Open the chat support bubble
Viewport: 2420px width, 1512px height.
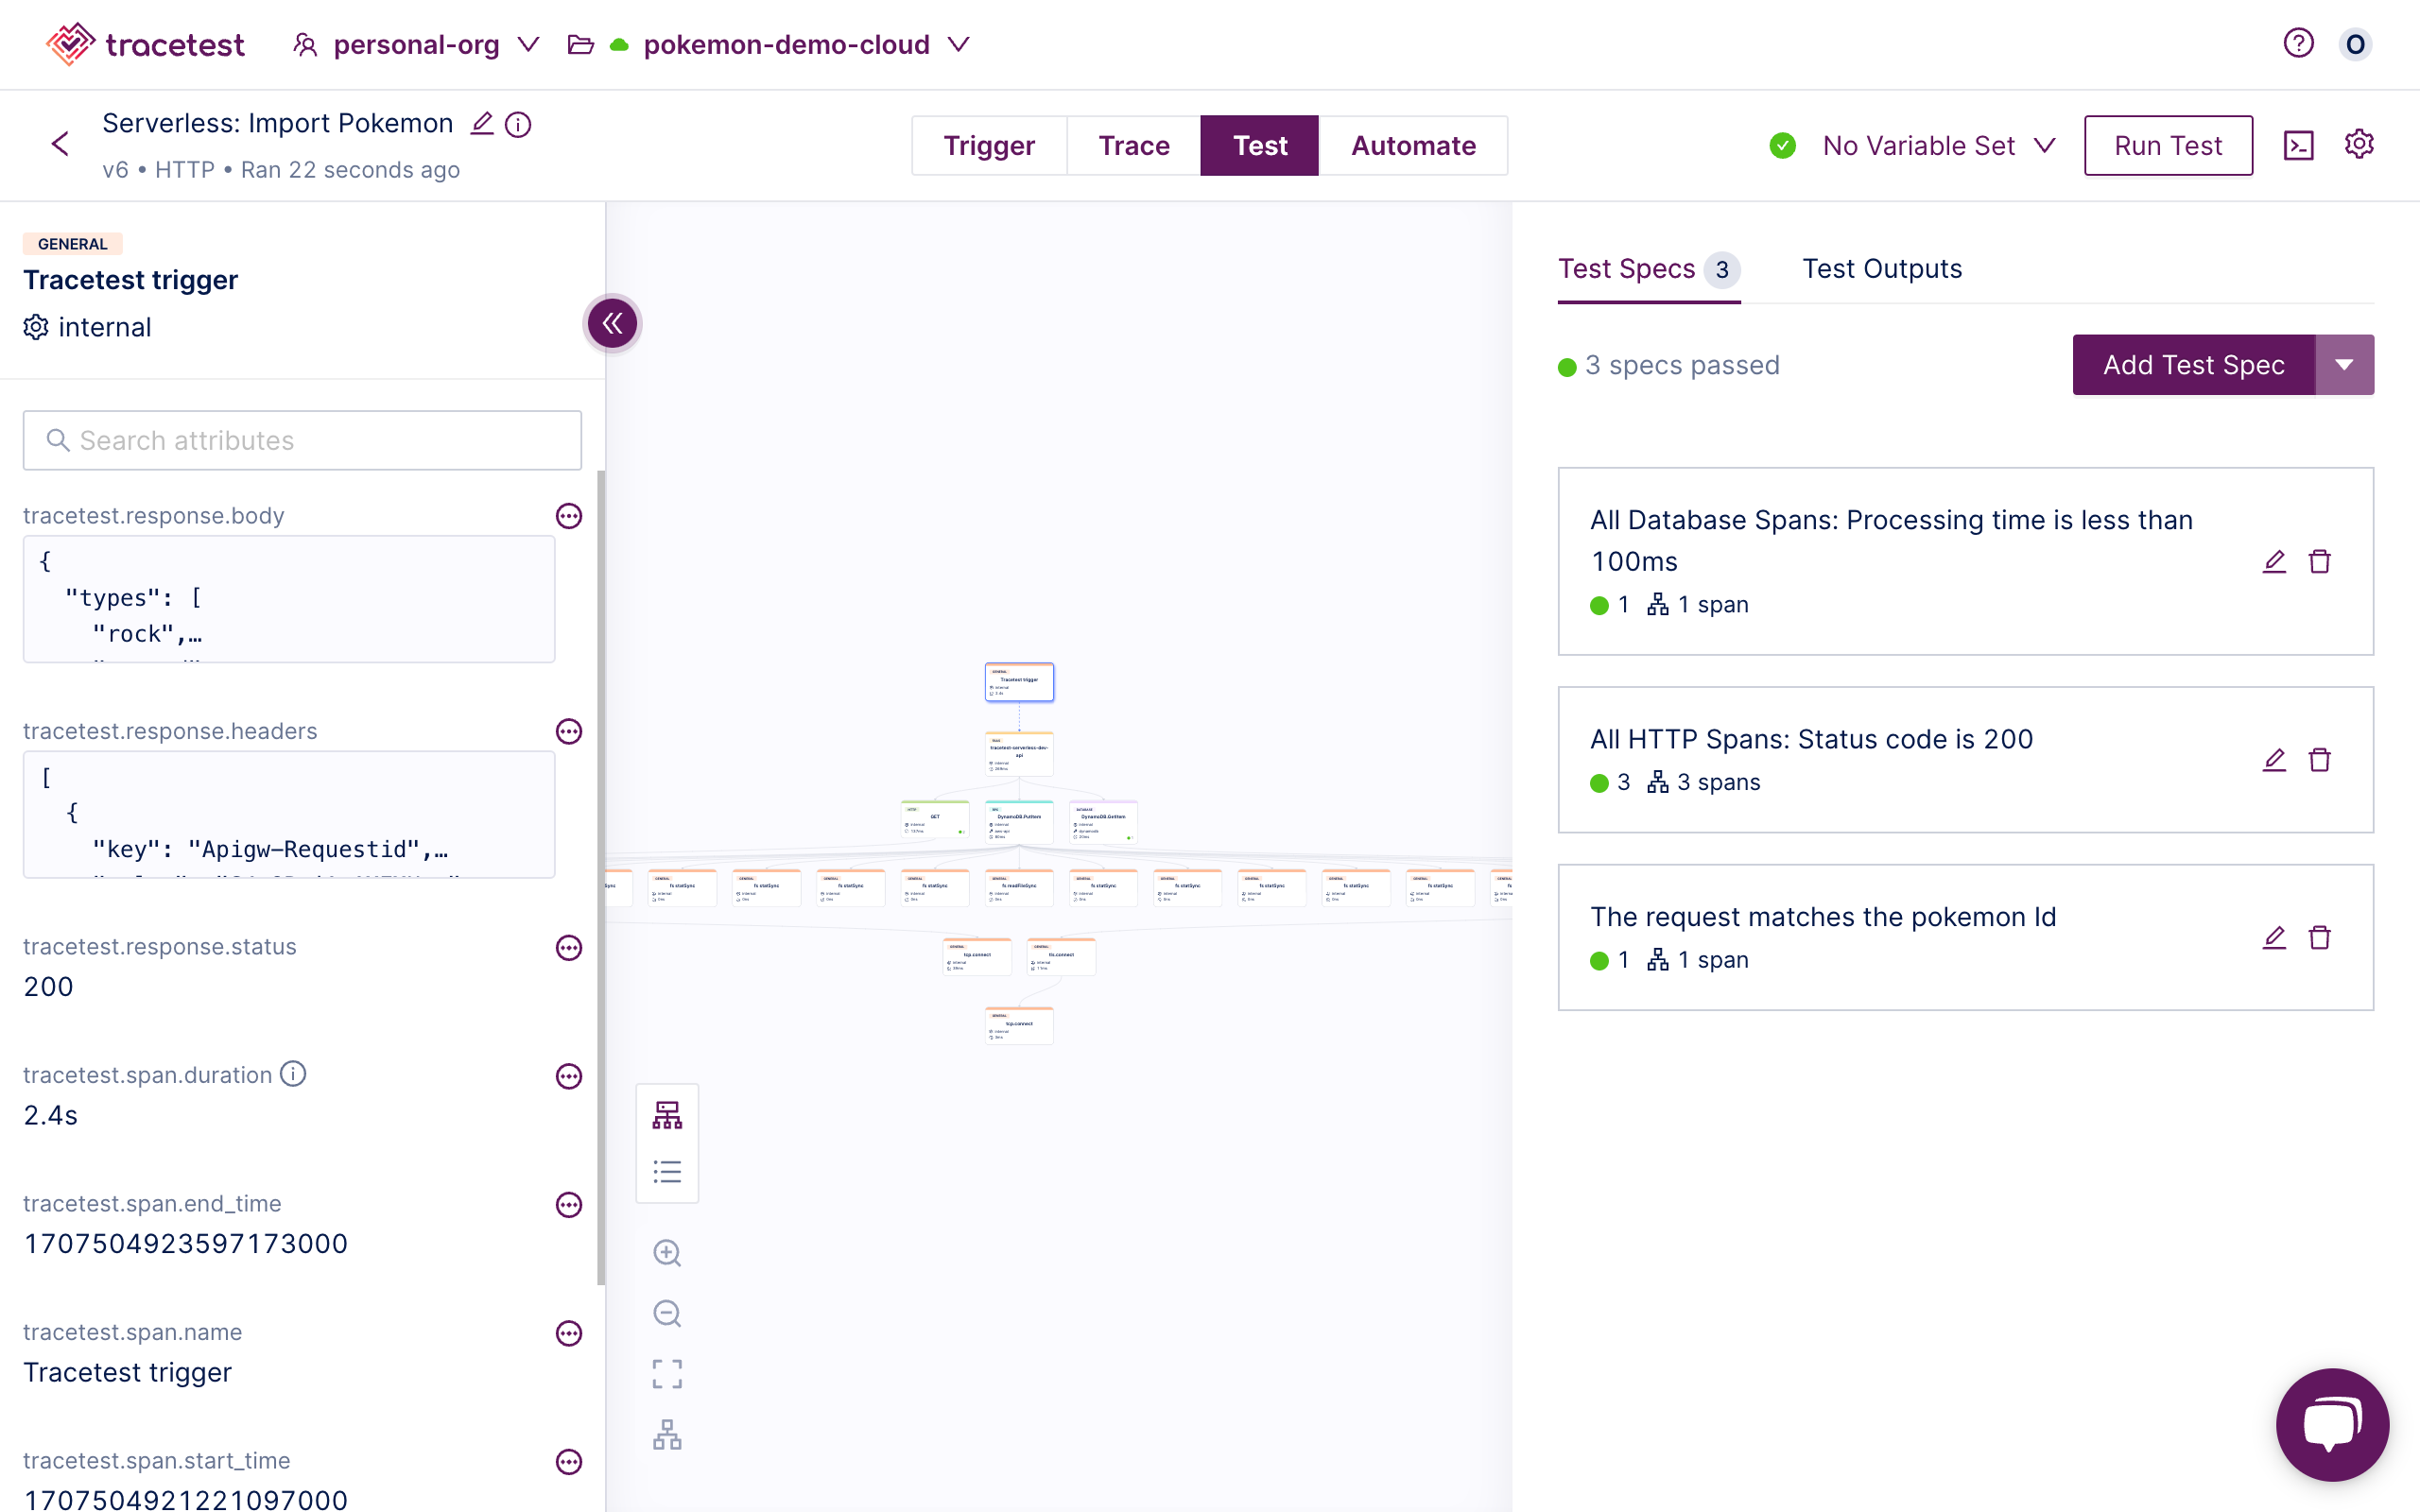click(x=2332, y=1424)
